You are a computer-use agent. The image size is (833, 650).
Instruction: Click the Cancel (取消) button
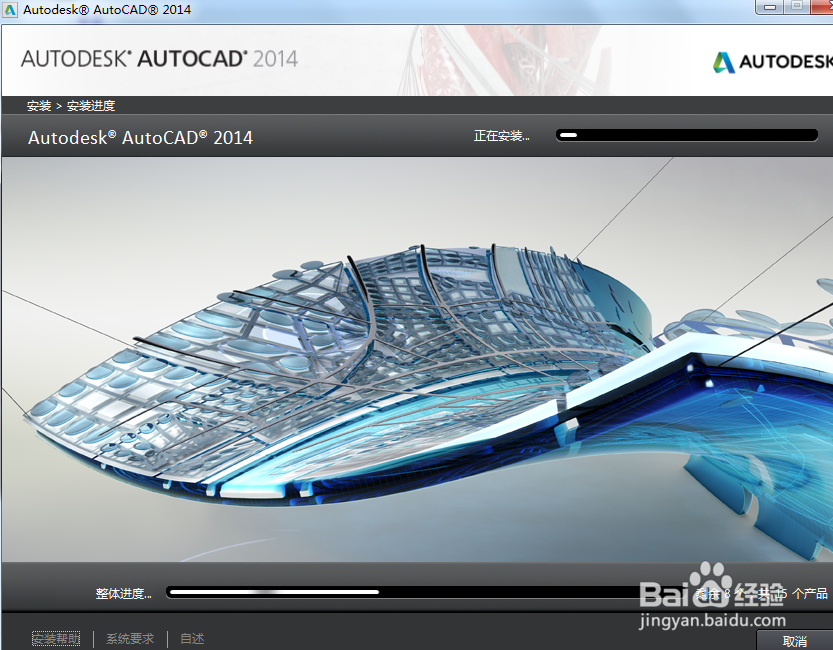click(795, 640)
